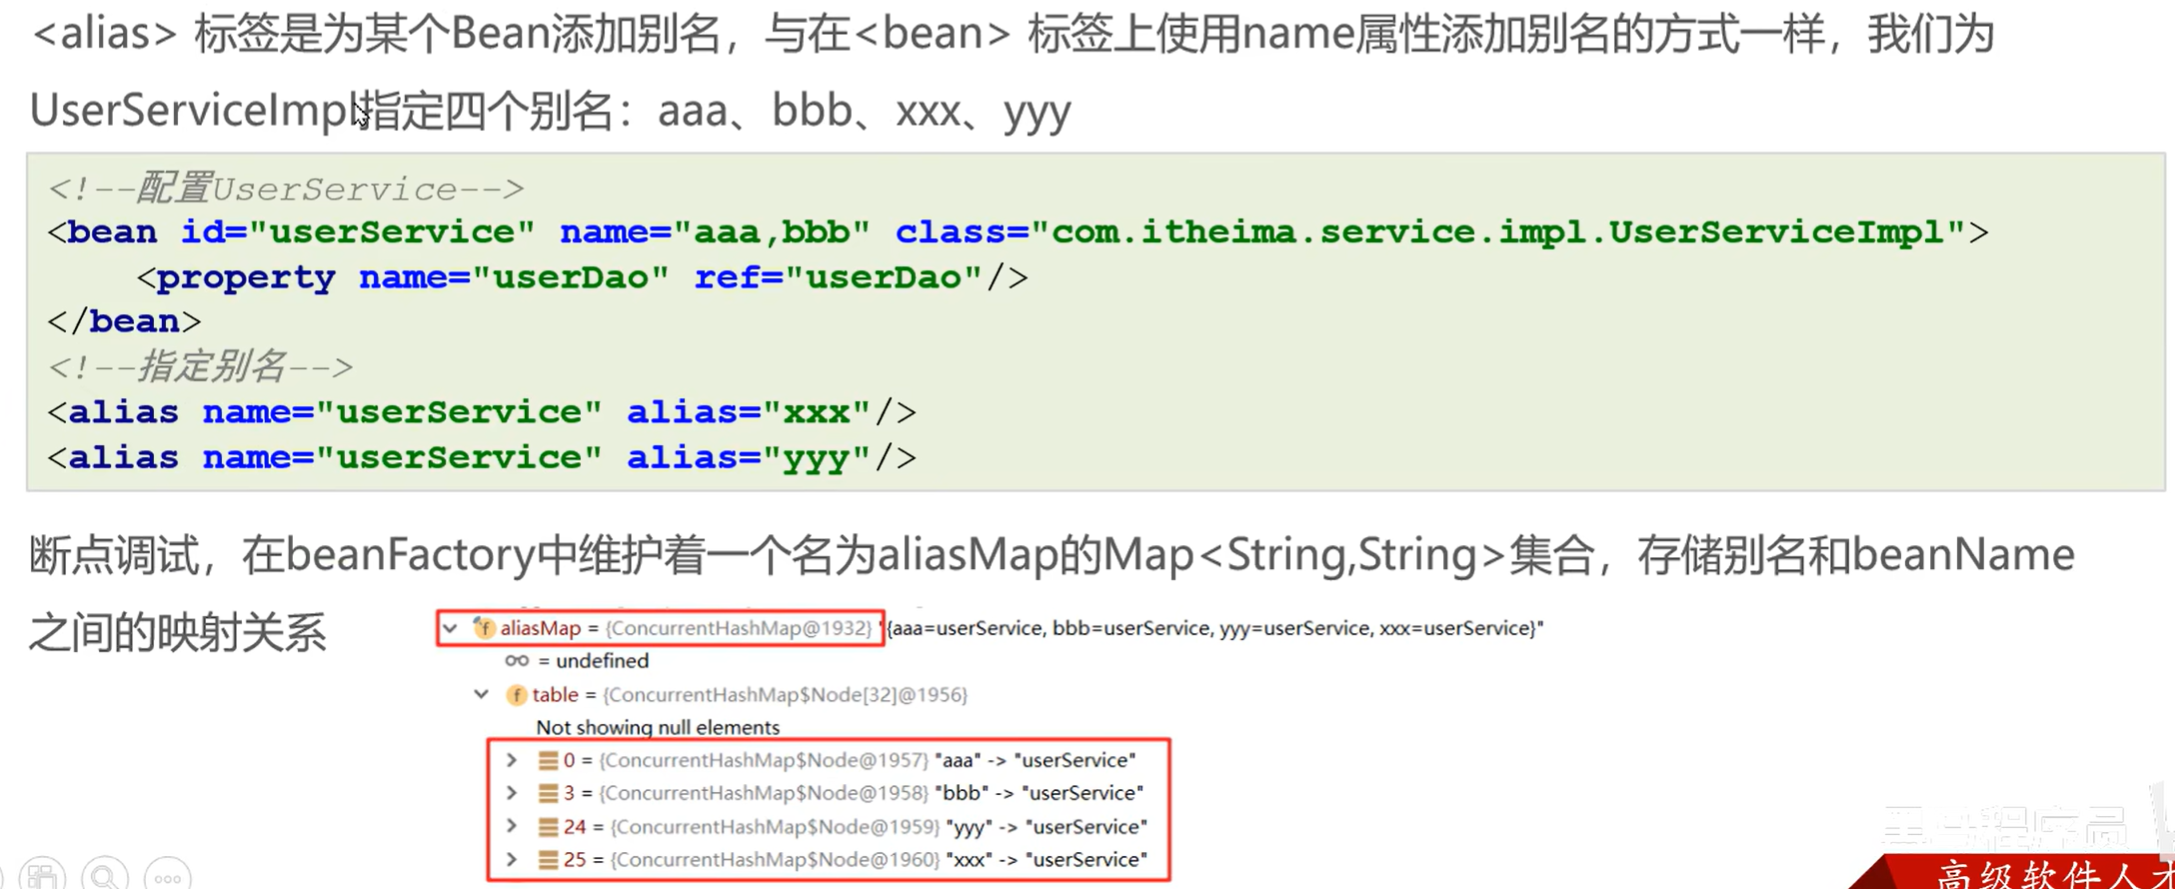Expand node 24 mapping yyy to userService
The height and width of the screenshot is (889, 2175).
[x=512, y=827]
